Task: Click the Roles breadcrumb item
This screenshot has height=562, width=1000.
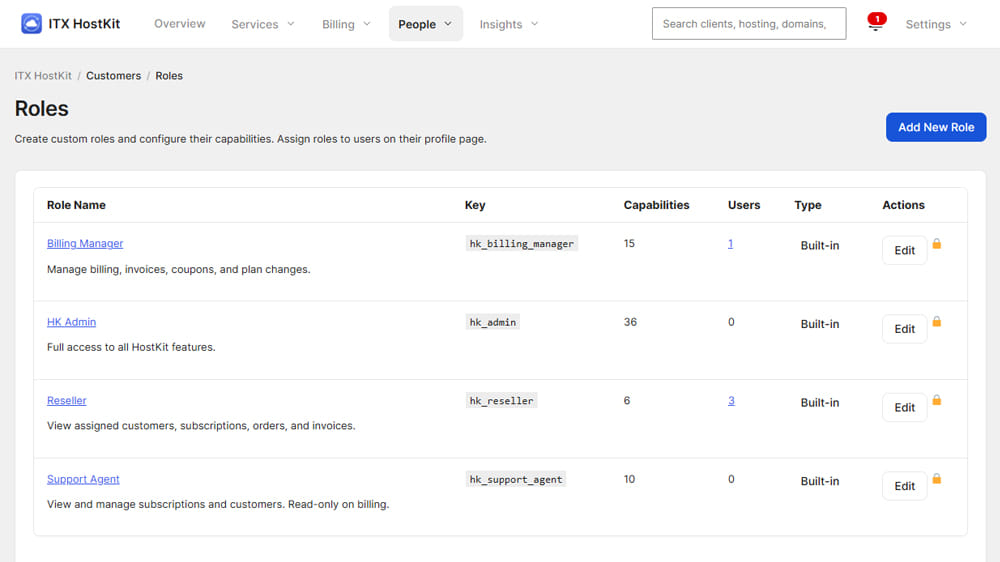Action: (x=169, y=75)
